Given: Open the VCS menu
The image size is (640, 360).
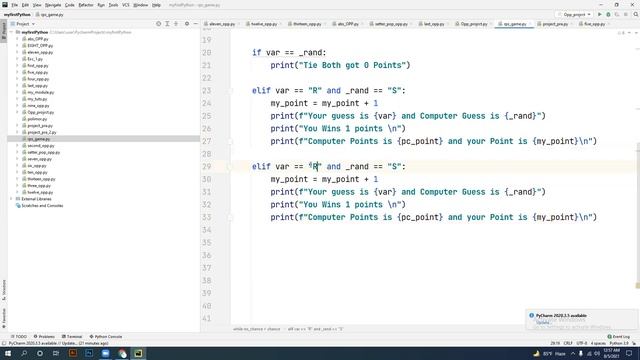Looking at the screenshot, I should coord(126,5).
